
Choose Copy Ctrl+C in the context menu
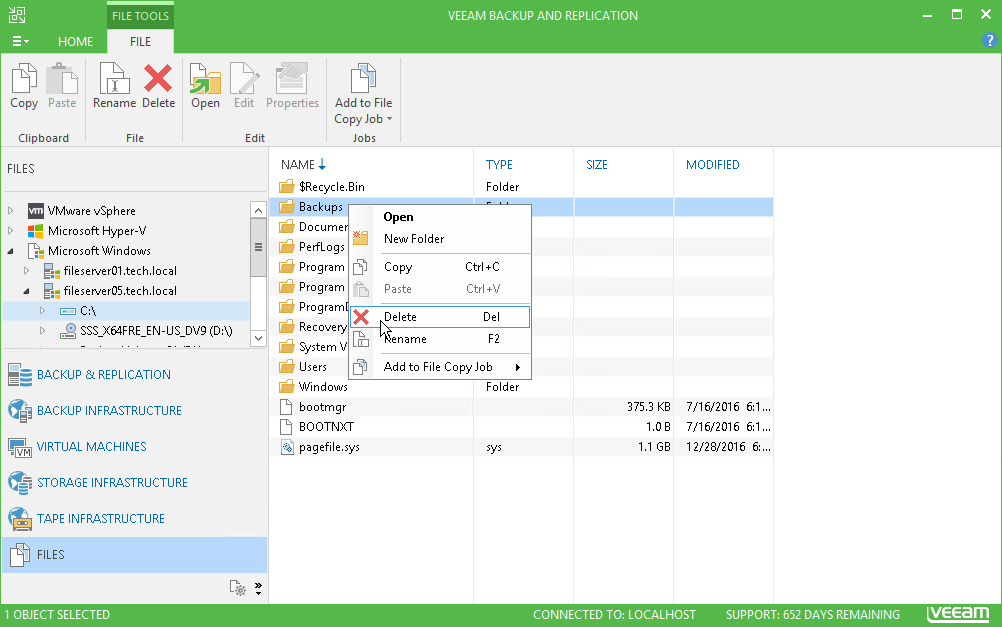(x=440, y=267)
